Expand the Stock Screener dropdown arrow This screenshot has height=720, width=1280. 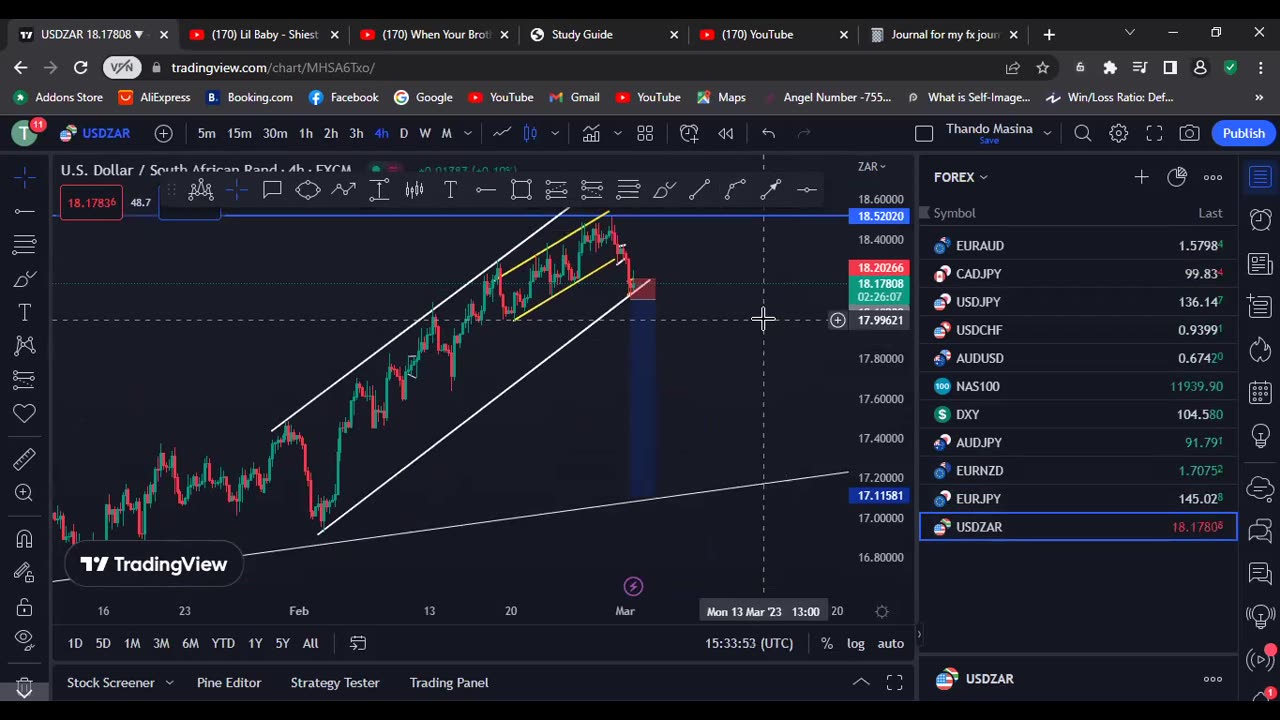169,683
